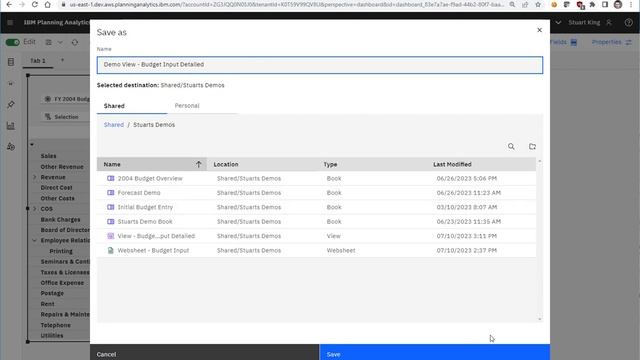The image size is (640, 360).
Task: Sort by the Name column header
Action: [x=152, y=164]
